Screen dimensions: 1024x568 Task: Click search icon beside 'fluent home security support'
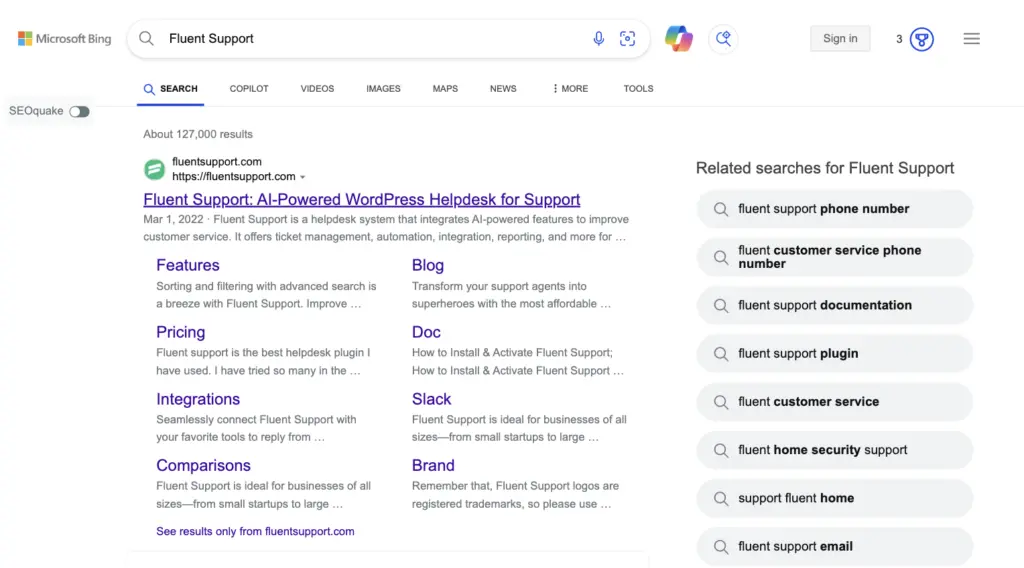[x=720, y=450]
